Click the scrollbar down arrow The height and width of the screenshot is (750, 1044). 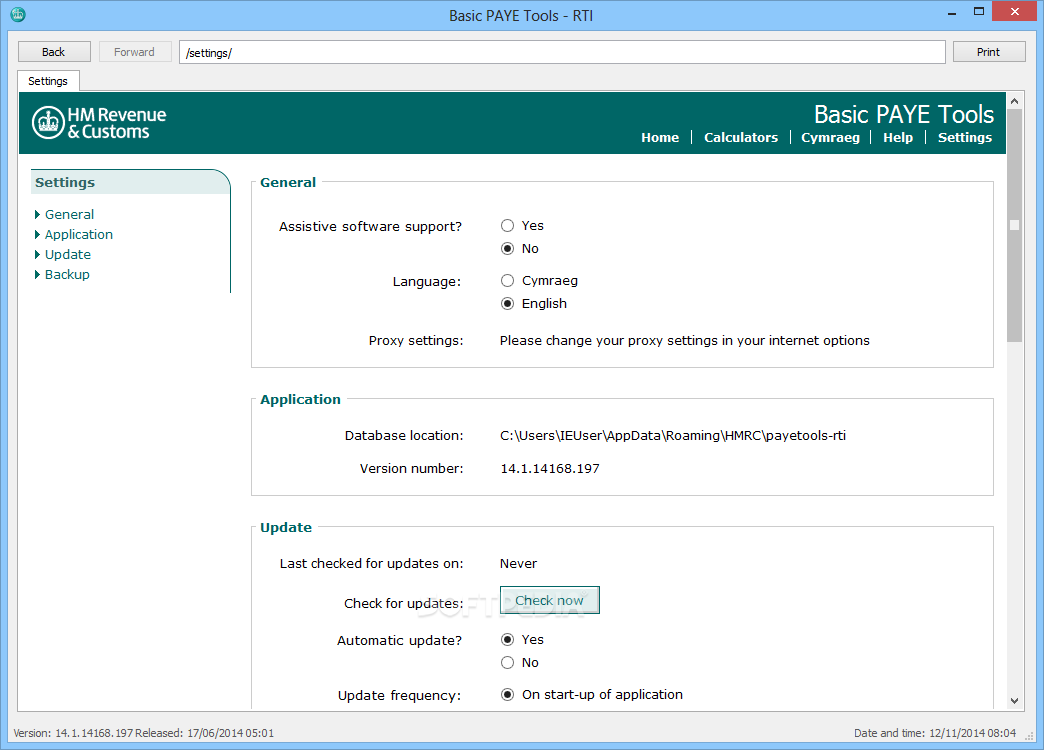pos(1014,701)
